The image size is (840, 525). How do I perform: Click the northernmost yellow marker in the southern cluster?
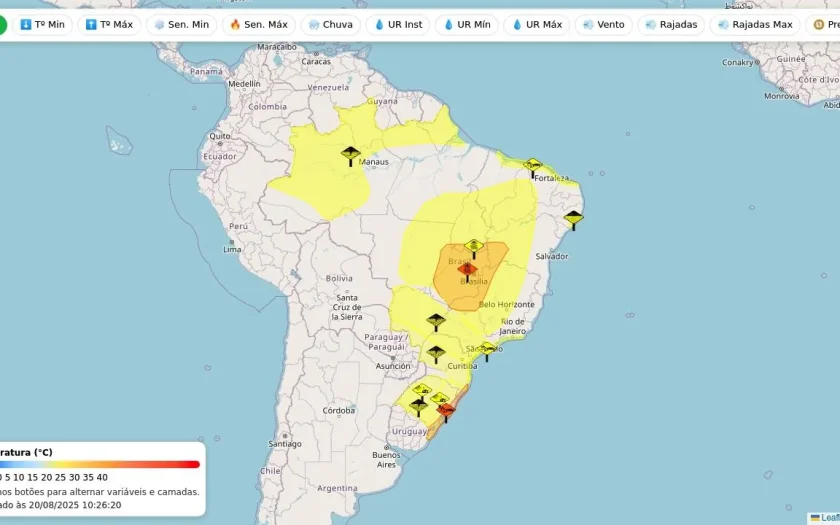(x=422, y=390)
